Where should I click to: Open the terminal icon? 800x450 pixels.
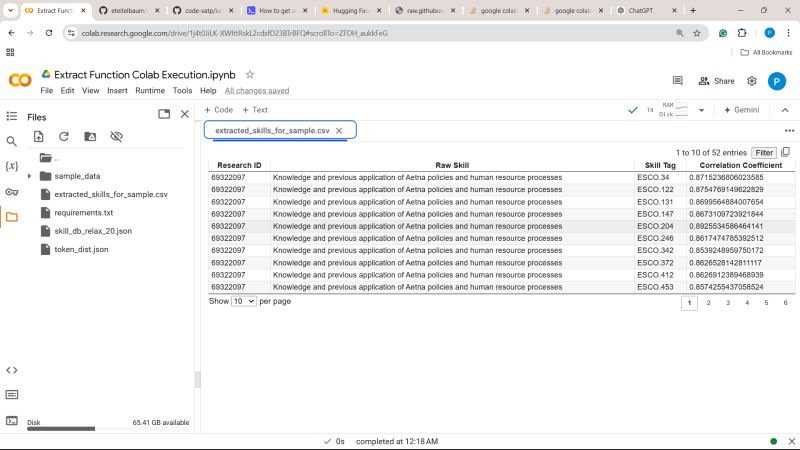(12, 420)
